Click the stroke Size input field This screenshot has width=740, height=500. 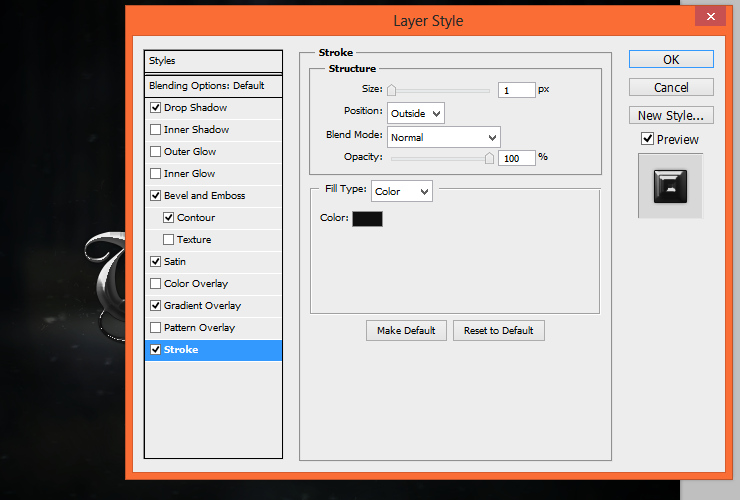[517, 90]
